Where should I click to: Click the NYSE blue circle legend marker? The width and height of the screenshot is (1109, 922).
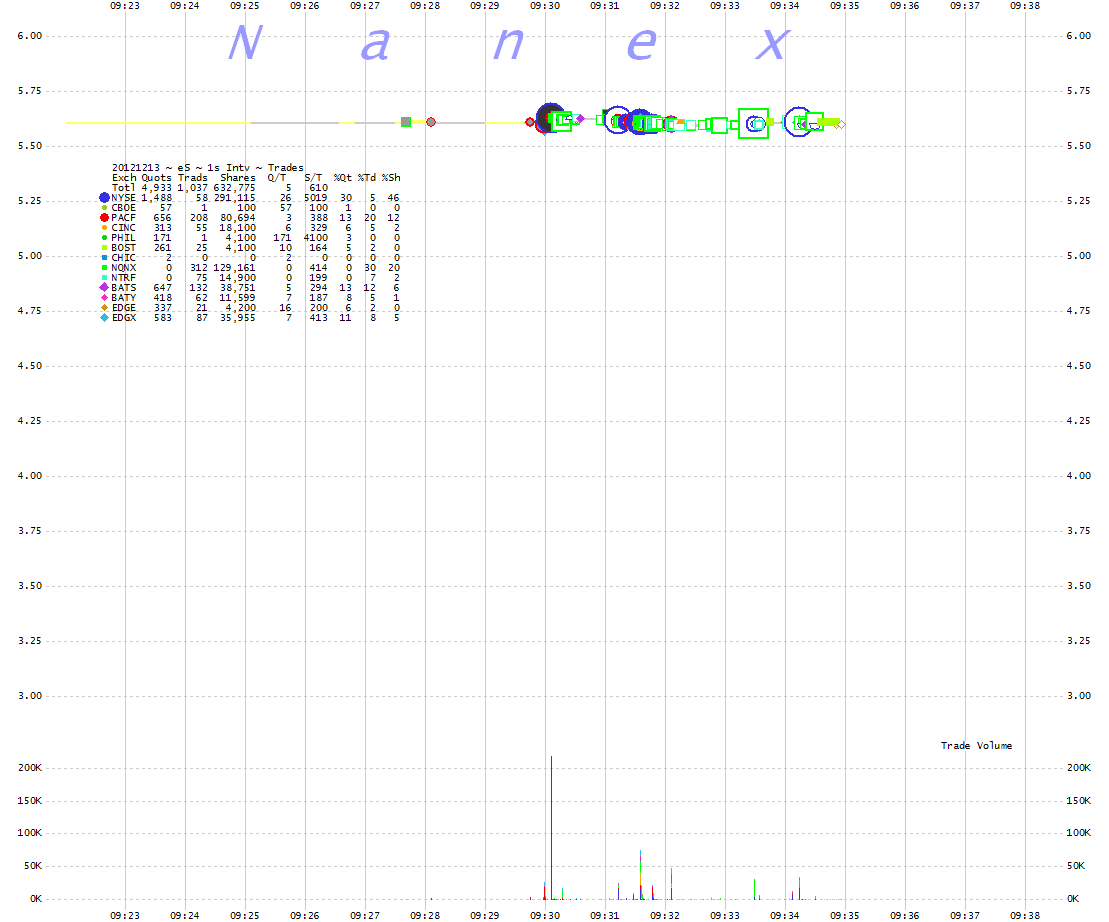104,197
